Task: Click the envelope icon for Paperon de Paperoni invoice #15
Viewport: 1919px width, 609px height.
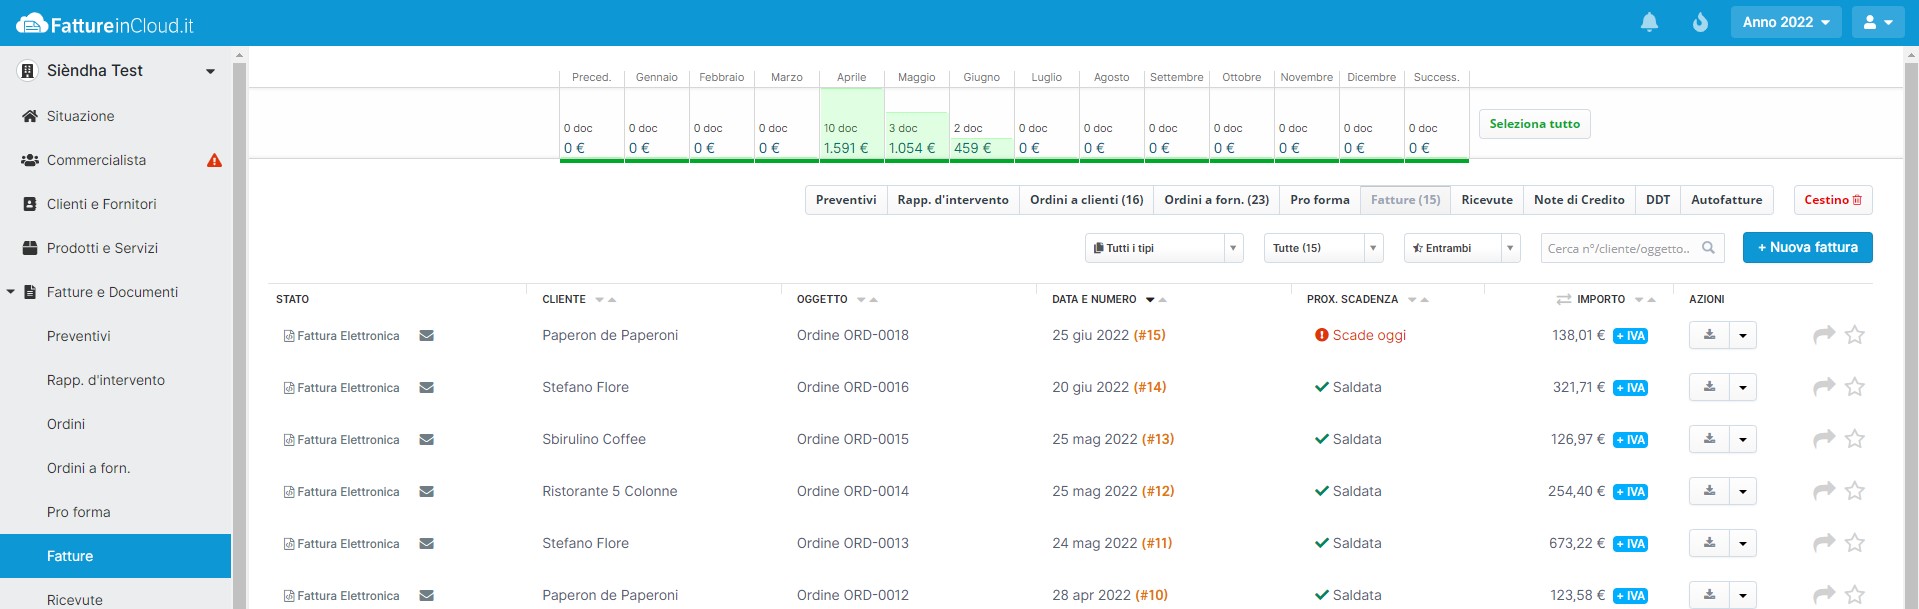Action: point(426,336)
